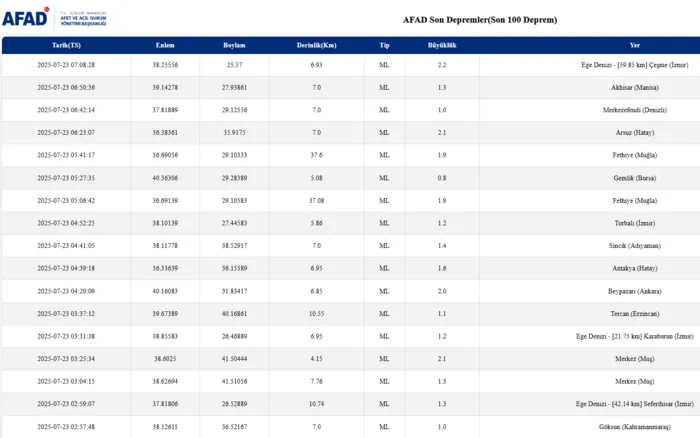Select magnitude value 2.2
Image resolution: width=700 pixels, height=438 pixels.
coord(442,65)
